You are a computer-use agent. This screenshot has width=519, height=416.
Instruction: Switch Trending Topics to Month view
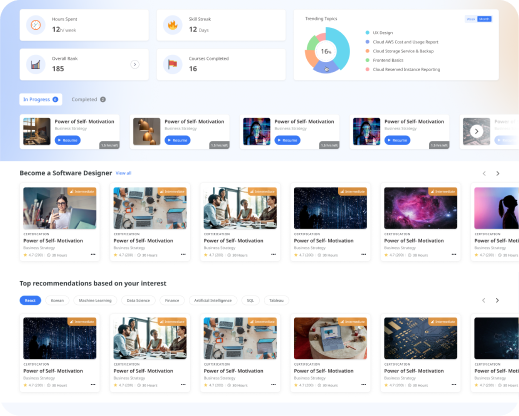[x=484, y=19]
